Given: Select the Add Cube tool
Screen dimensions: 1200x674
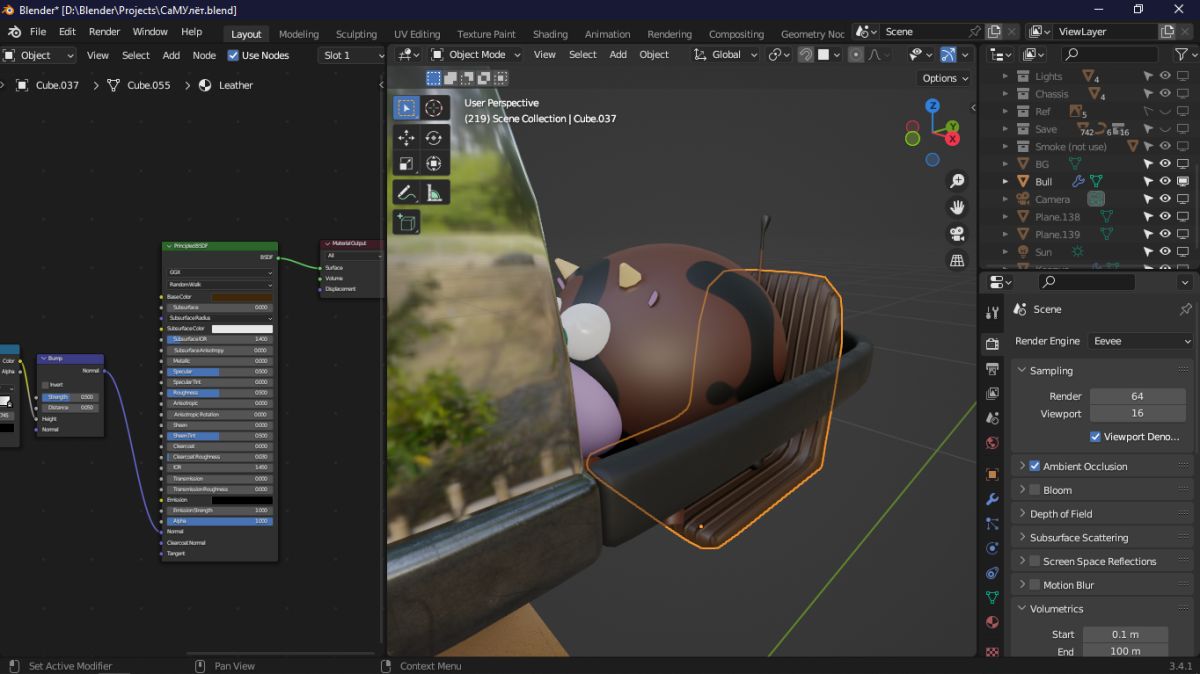Looking at the screenshot, I should click(x=407, y=222).
